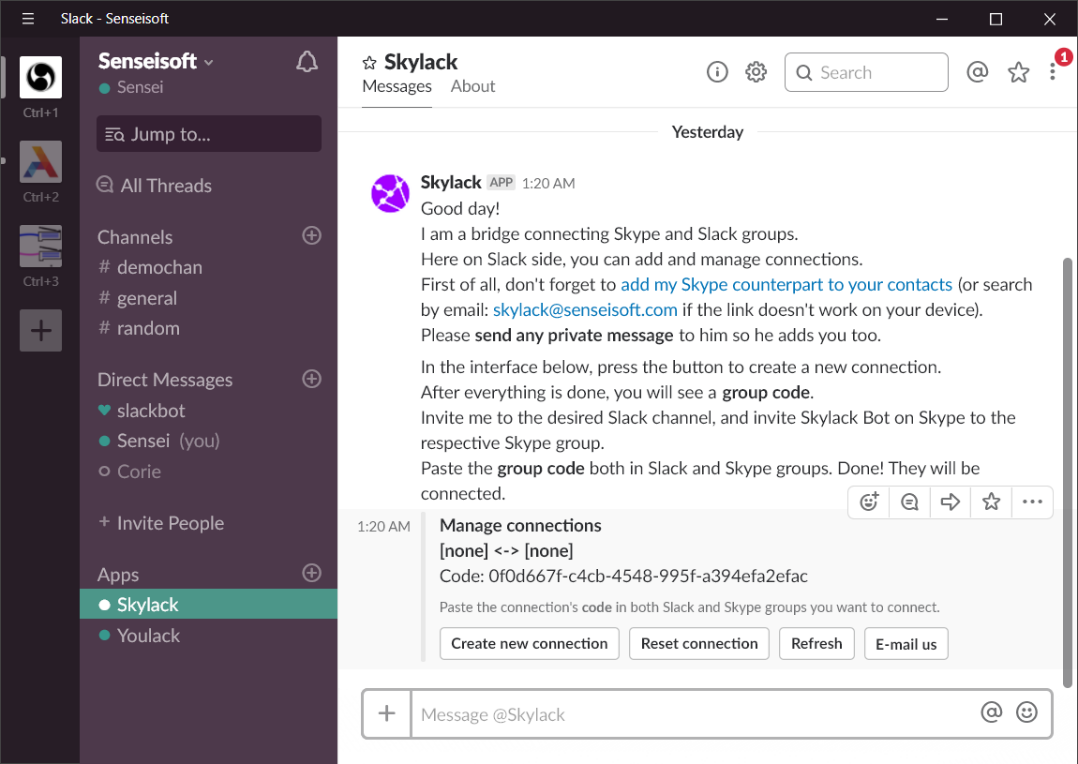Click the Direct Messages section header
The image size is (1078, 764).
tap(165, 380)
